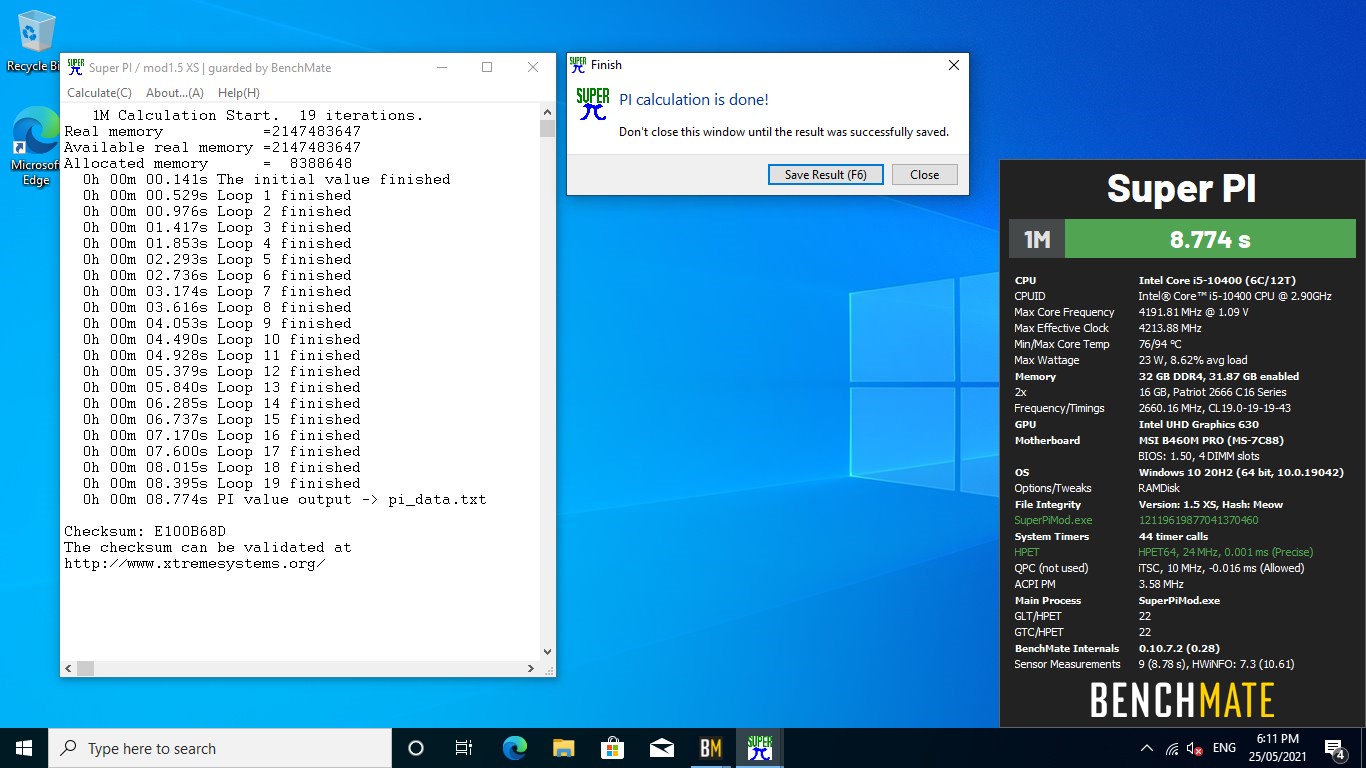The width and height of the screenshot is (1366, 768).
Task: Open File Explorer from taskbar
Action: 563,748
